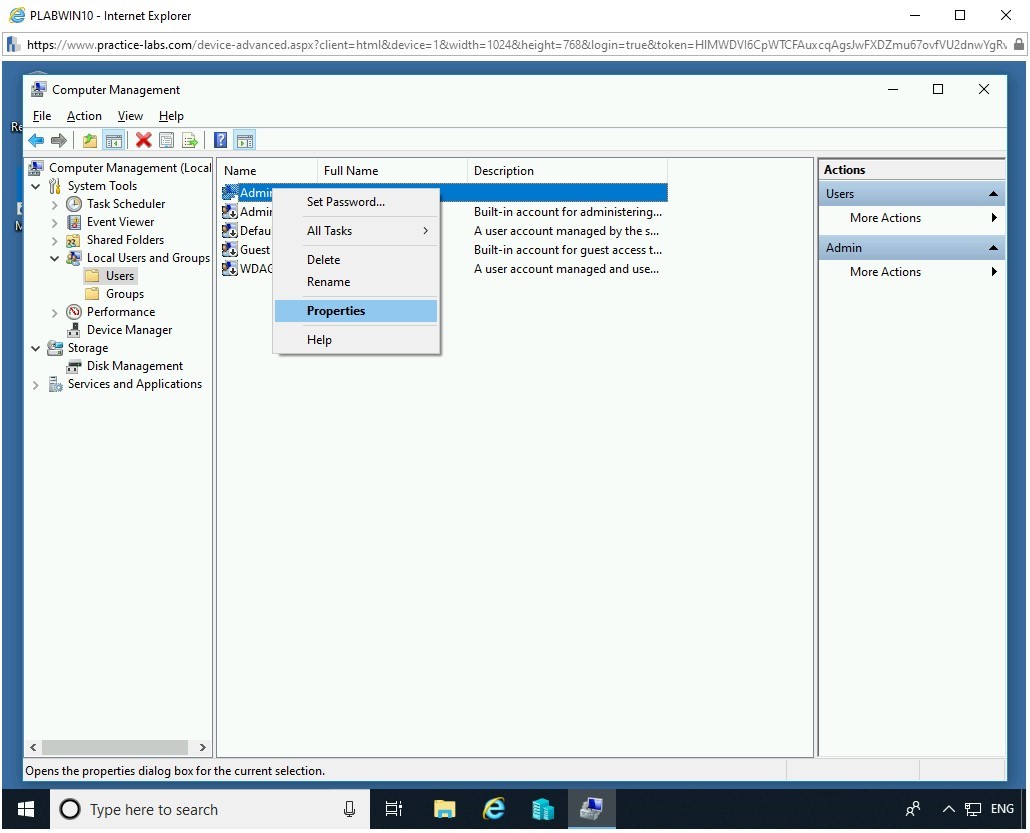This screenshot has width=1030, height=833.
Task: Toggle Show/Hide Console Tree toolbar icon
Action: [114, 140]
